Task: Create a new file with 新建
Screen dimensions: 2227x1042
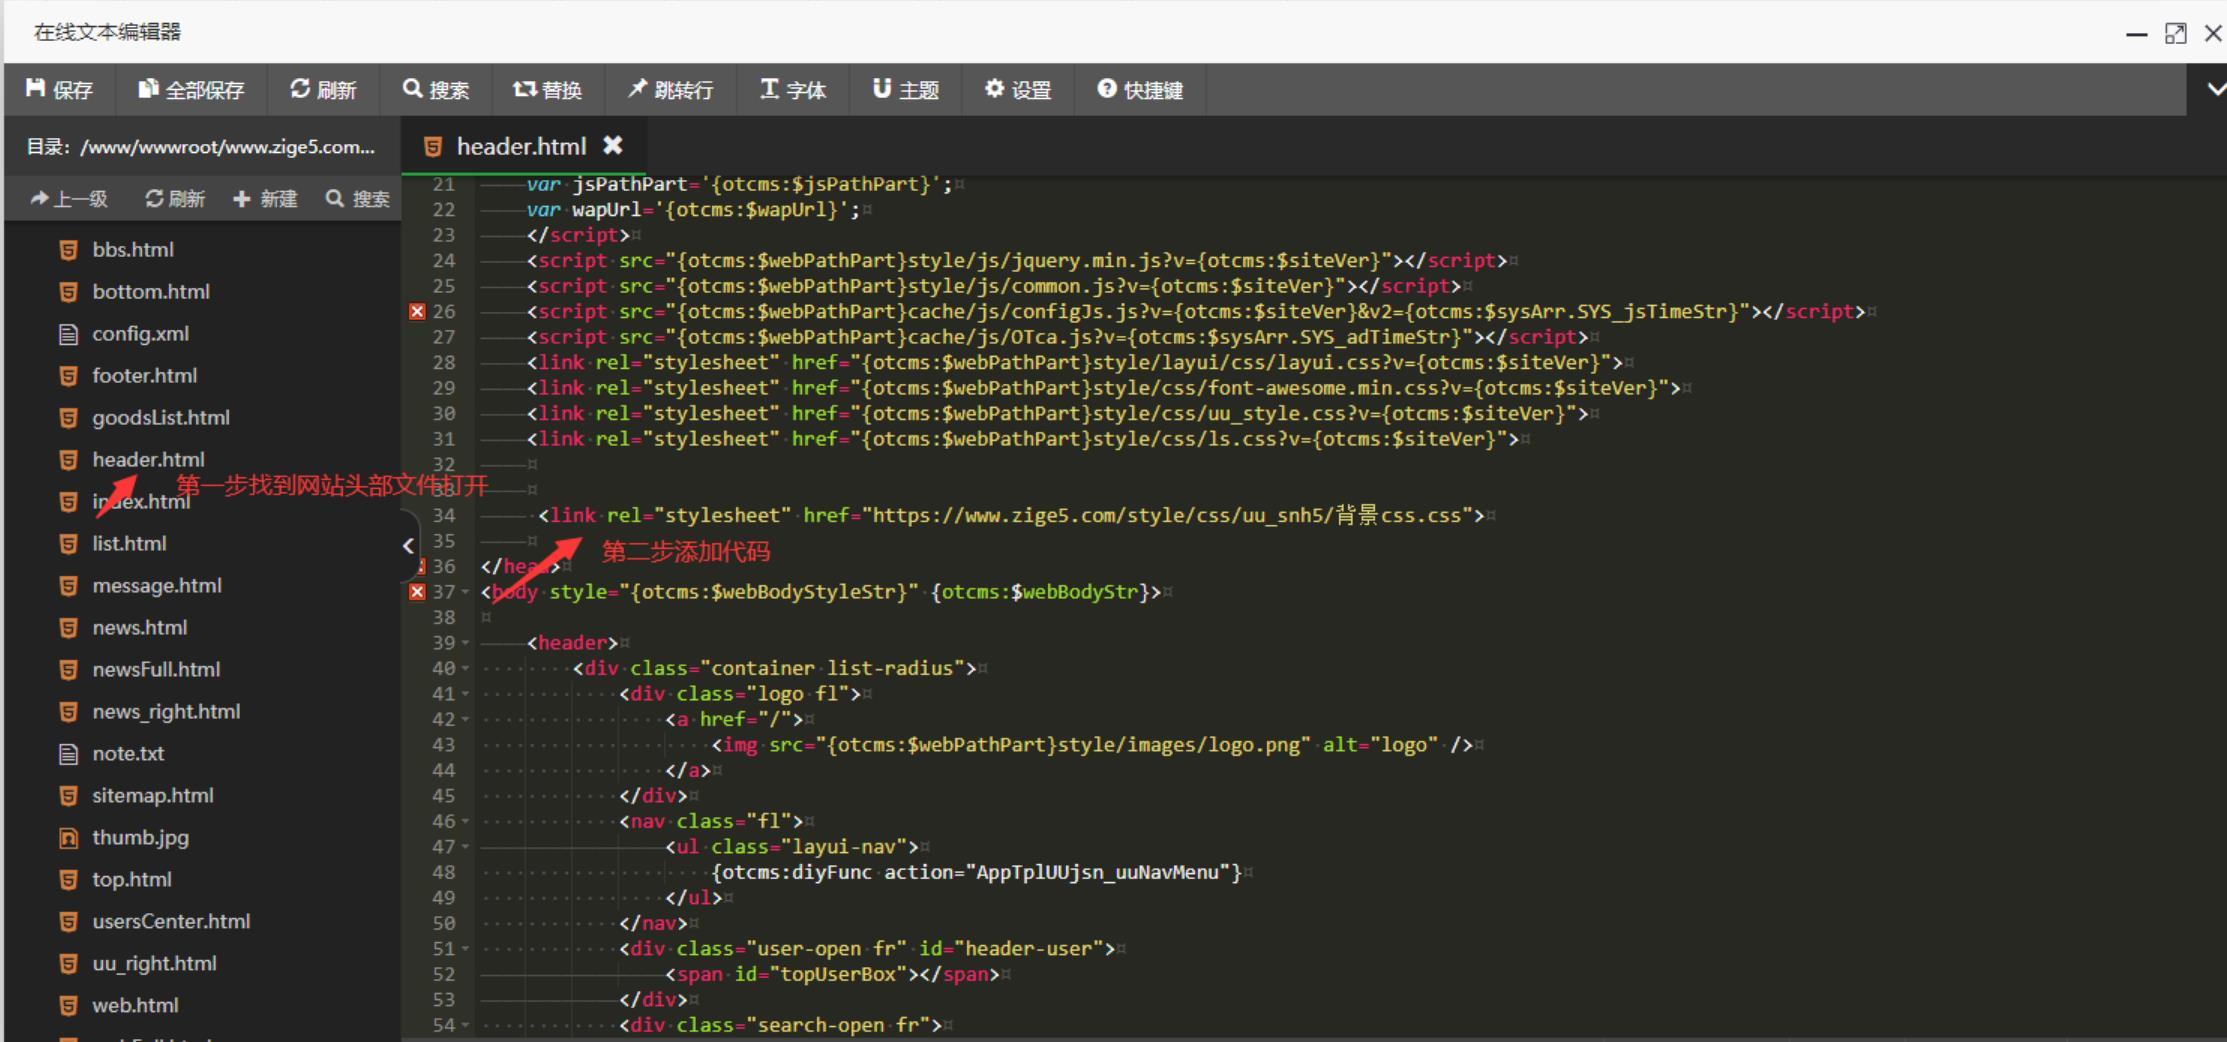Action: coord(265,199)
